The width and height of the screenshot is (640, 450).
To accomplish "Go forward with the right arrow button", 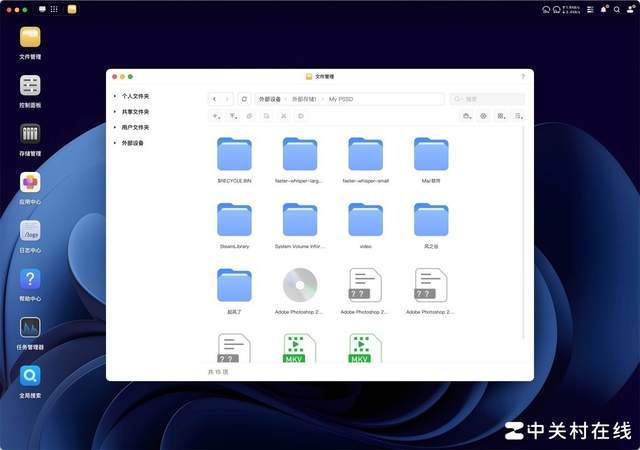I will (227, 99).
